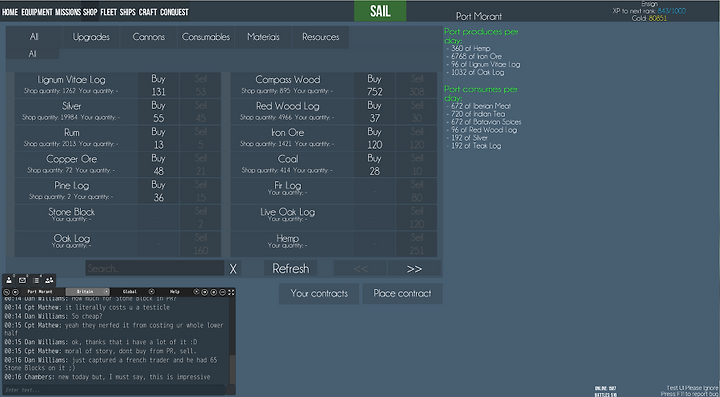Open the SHIPS menu
This screenshot has width=720, height=397.
tap(128, 12)
